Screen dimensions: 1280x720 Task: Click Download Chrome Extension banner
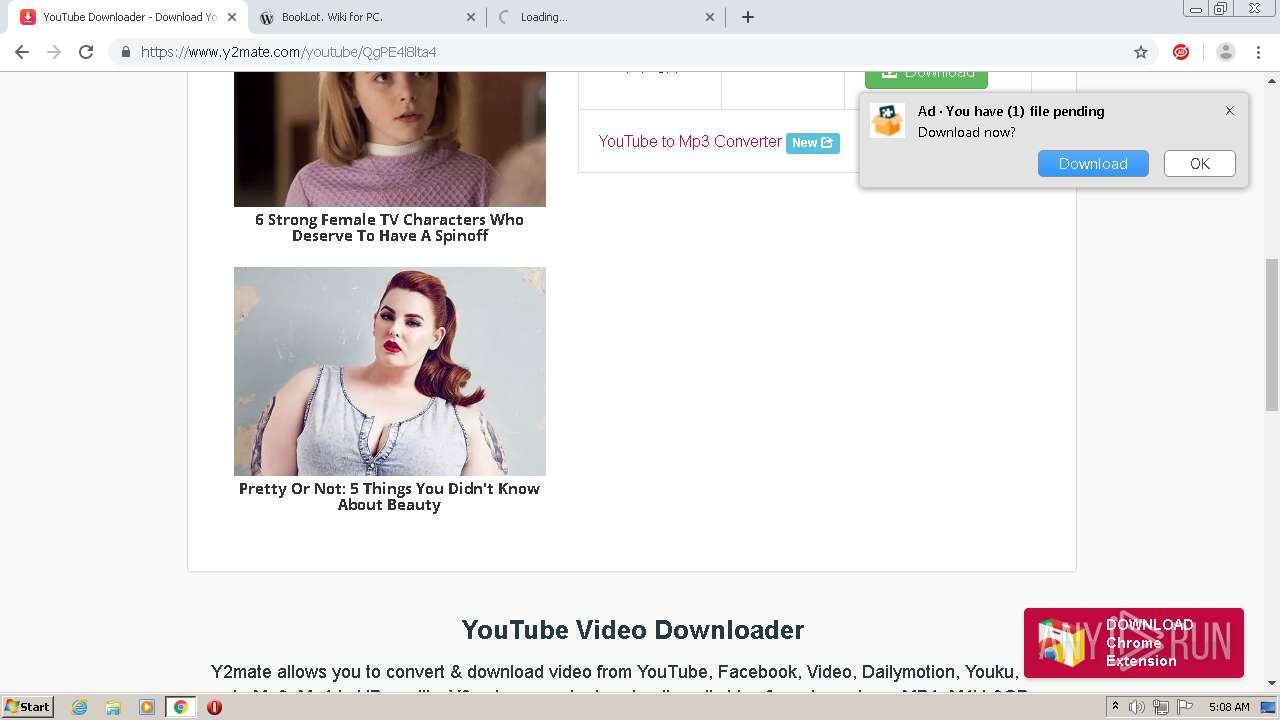pyautogui.click(x=1133, y=643)
